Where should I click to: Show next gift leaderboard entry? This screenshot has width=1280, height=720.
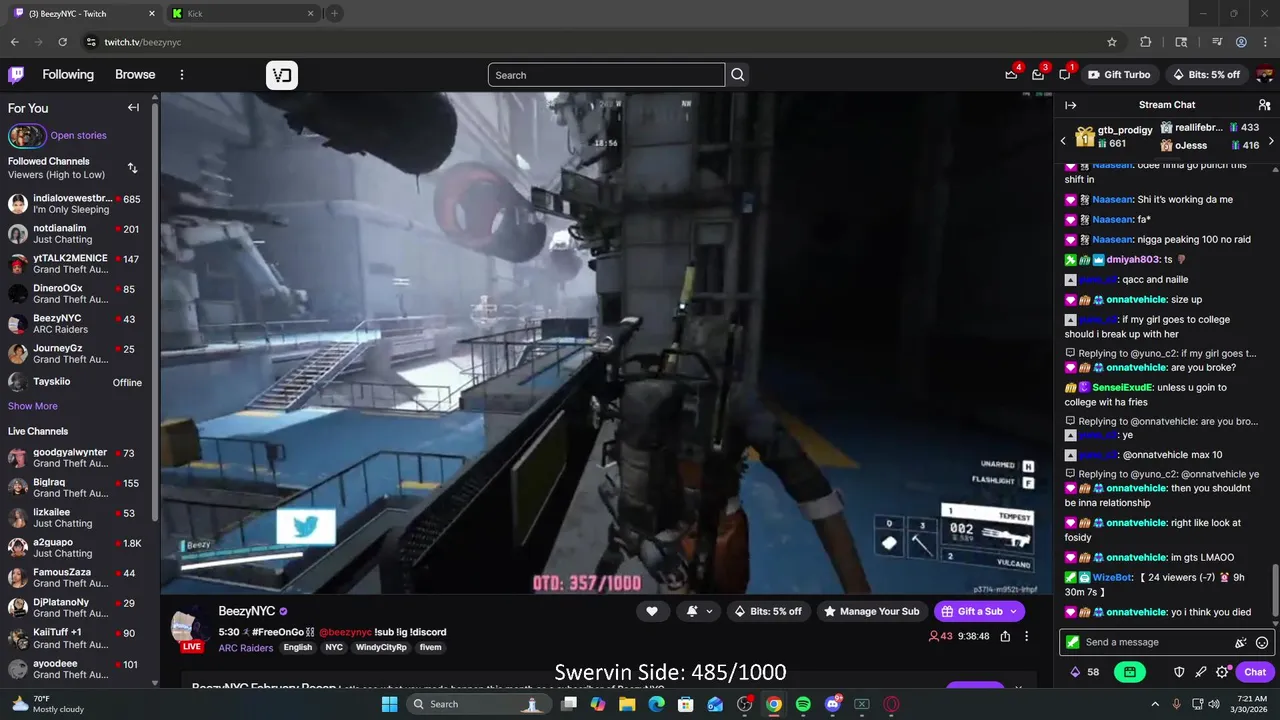tap(1271, 141)
